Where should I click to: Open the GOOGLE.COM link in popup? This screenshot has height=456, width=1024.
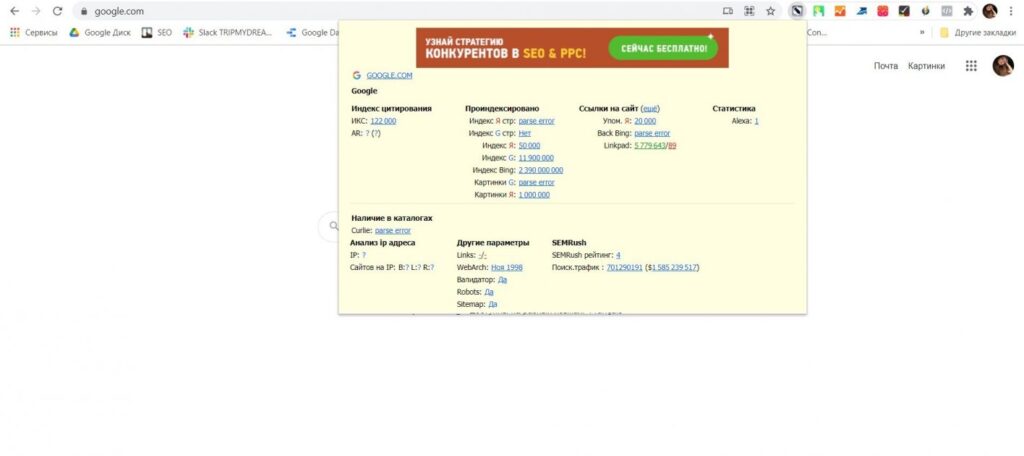coord(389,75)
